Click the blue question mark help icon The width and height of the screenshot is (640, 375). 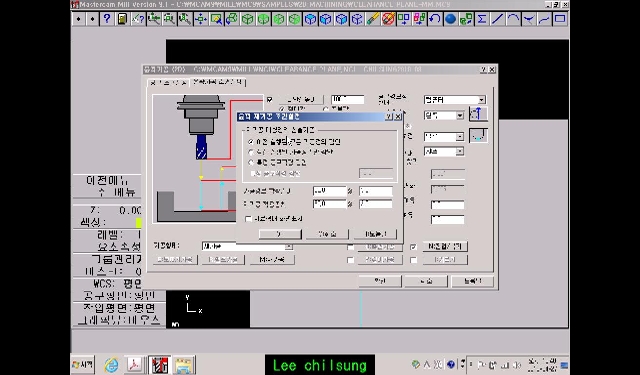[x=107, y=19]
